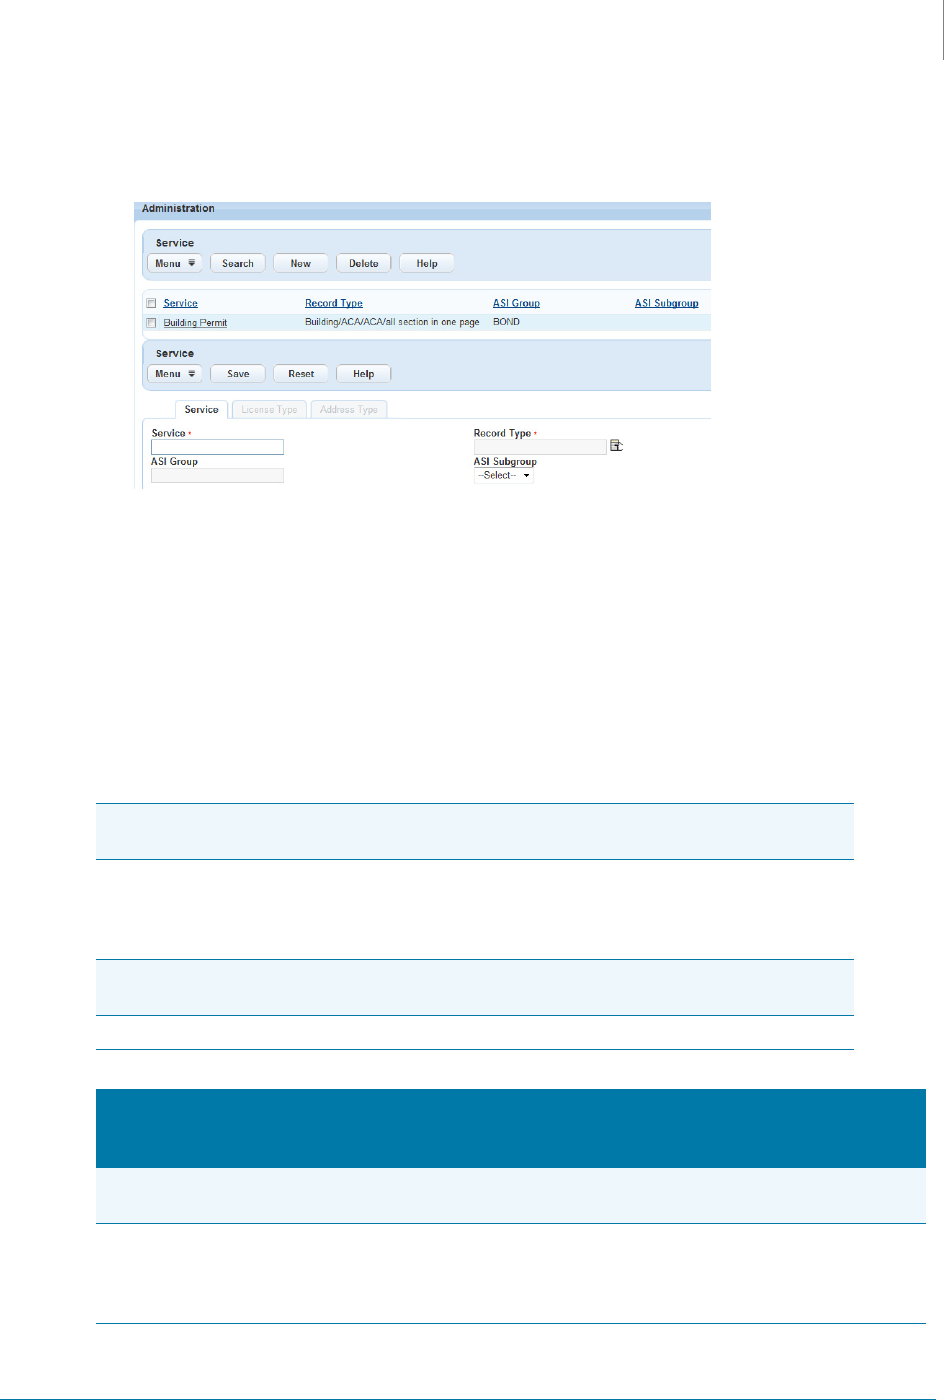Open the Menu dropdown beside the Save button

[175, 374]
